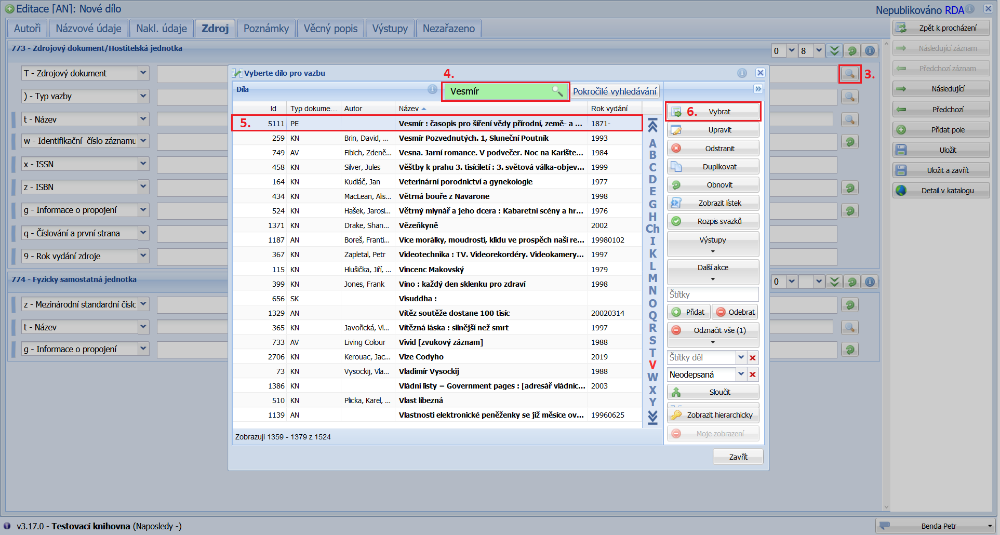Image resolution: width=1000 pixels, height=535 pixels.
Task: Expand the Další akce menu button
Action: pyautogui.click(x=714, y=273)
